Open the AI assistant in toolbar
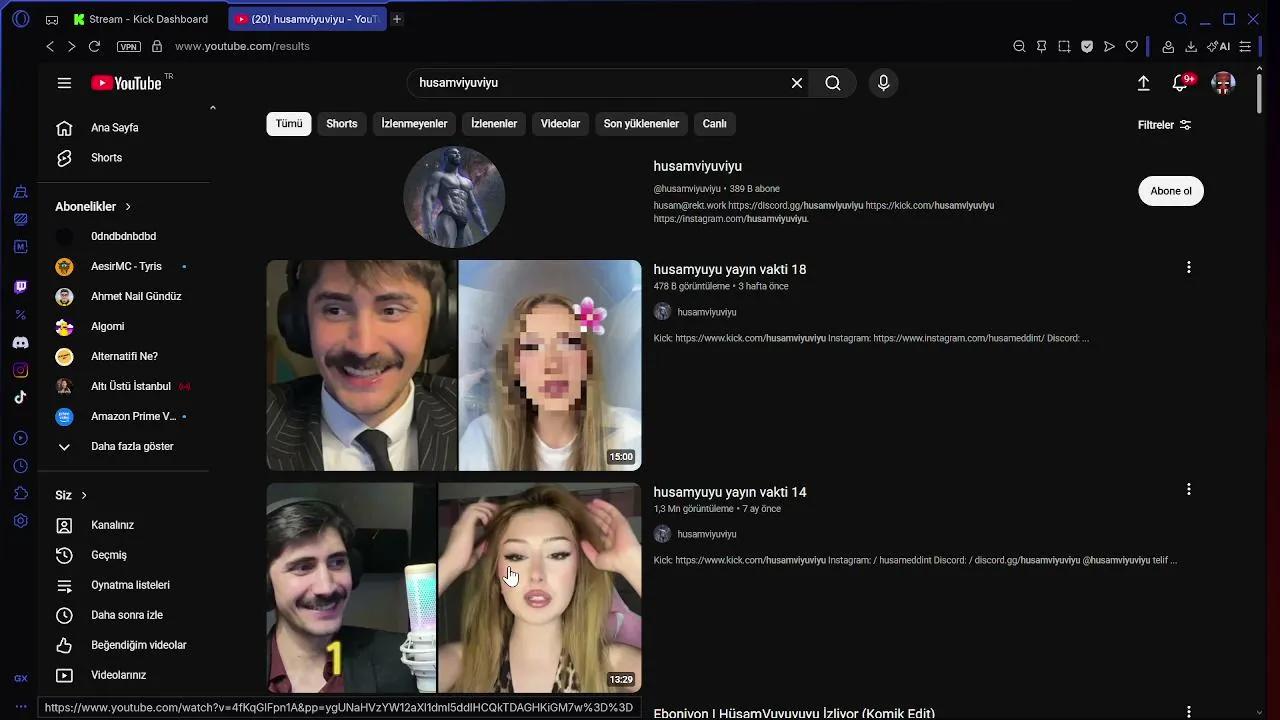 click(1218, 46)
